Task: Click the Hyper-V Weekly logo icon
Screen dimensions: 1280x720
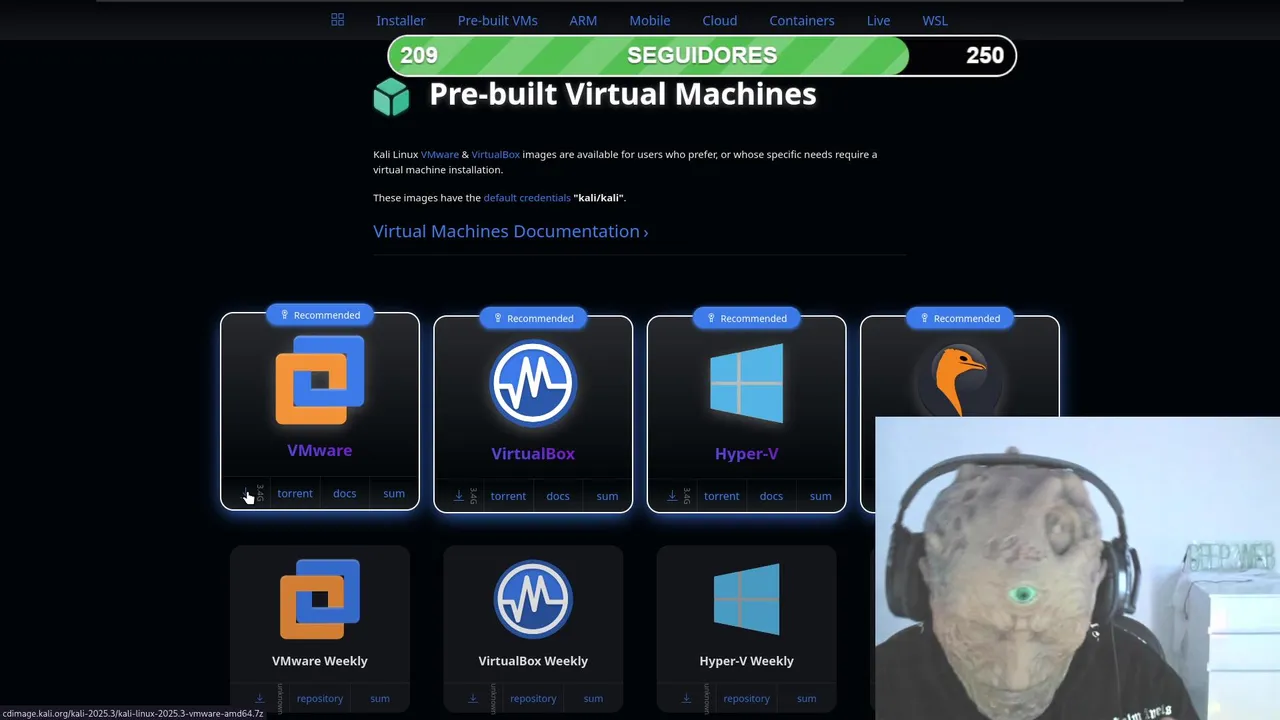Action: tap(747, 599)
